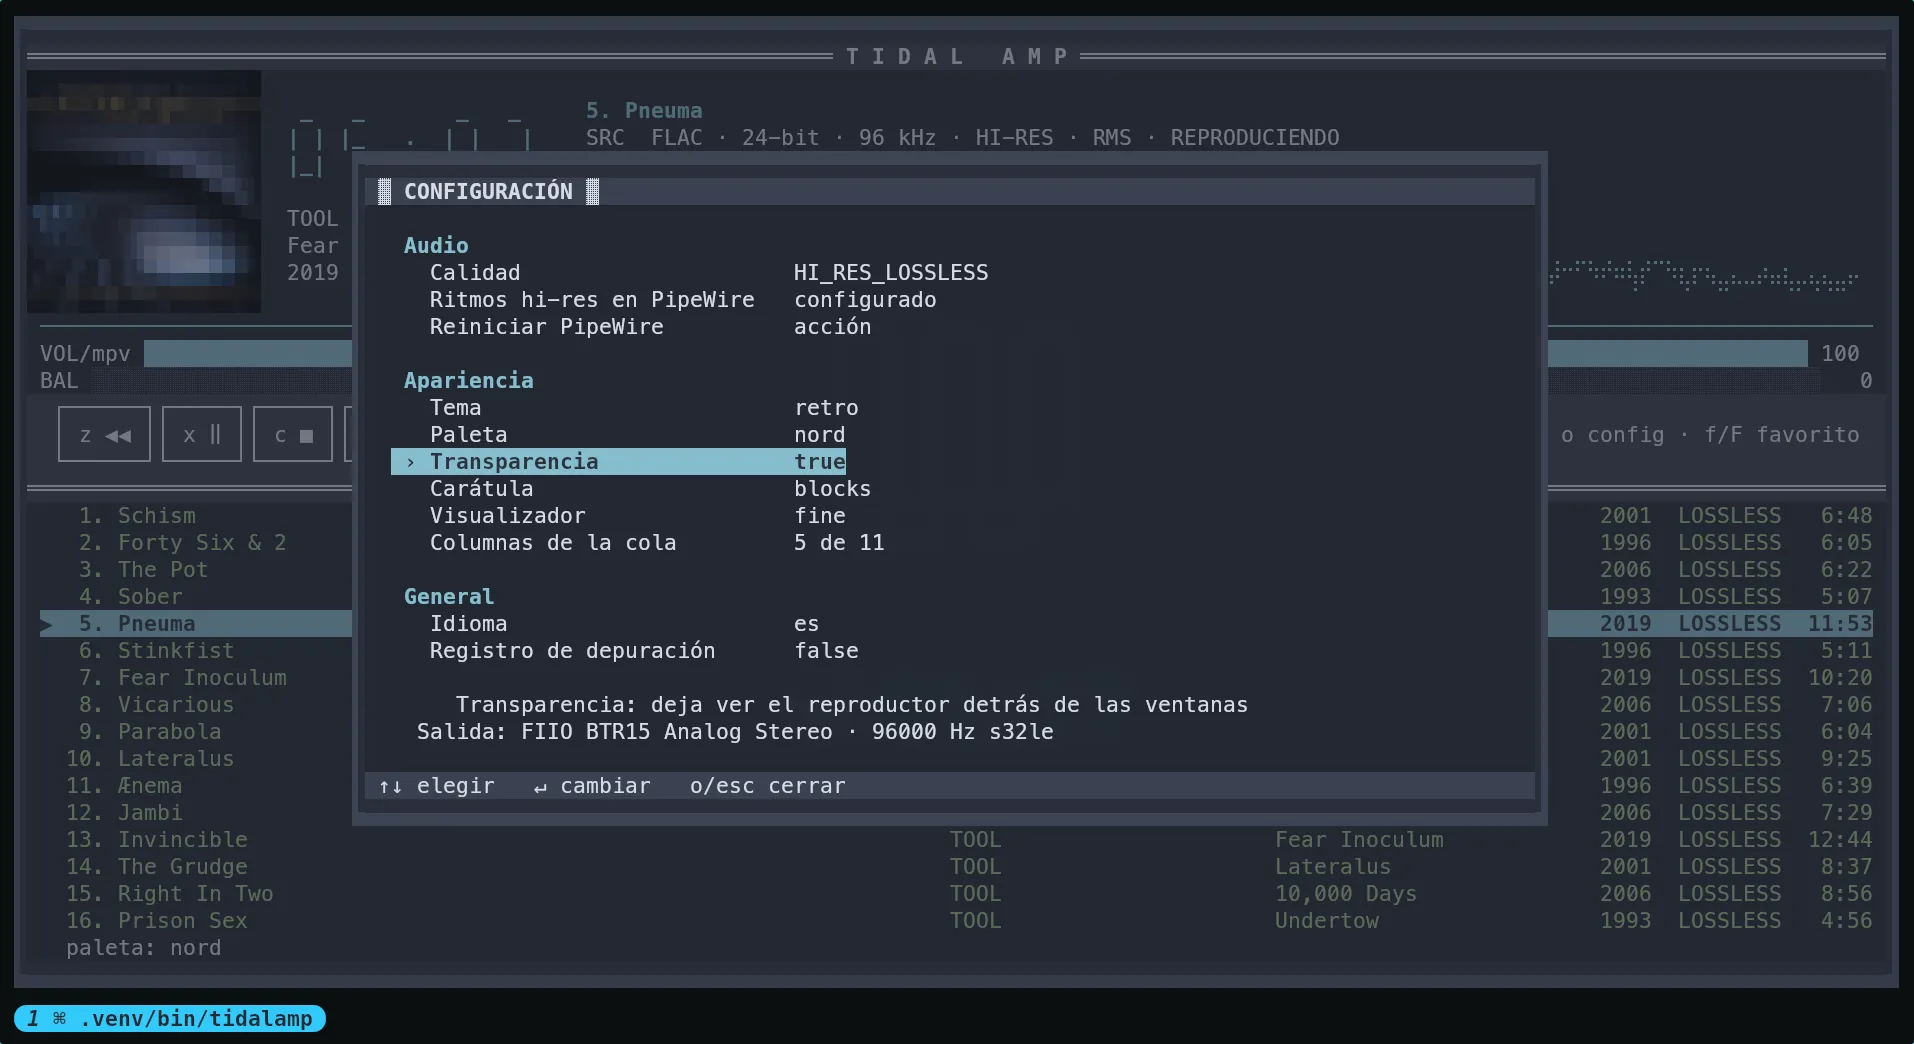The height and width of the screenshot is (1044, 1914).
Task: Select the .venv/bin/tidalamp terminal tab
Action: tap(170, 1018)
